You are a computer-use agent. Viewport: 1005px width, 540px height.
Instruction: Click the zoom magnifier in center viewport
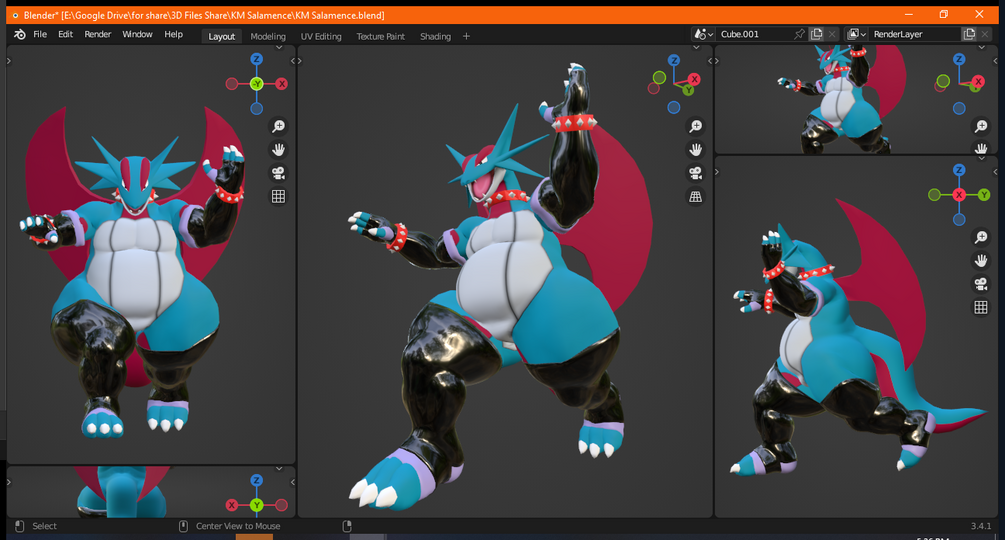(x=695, y=126)
